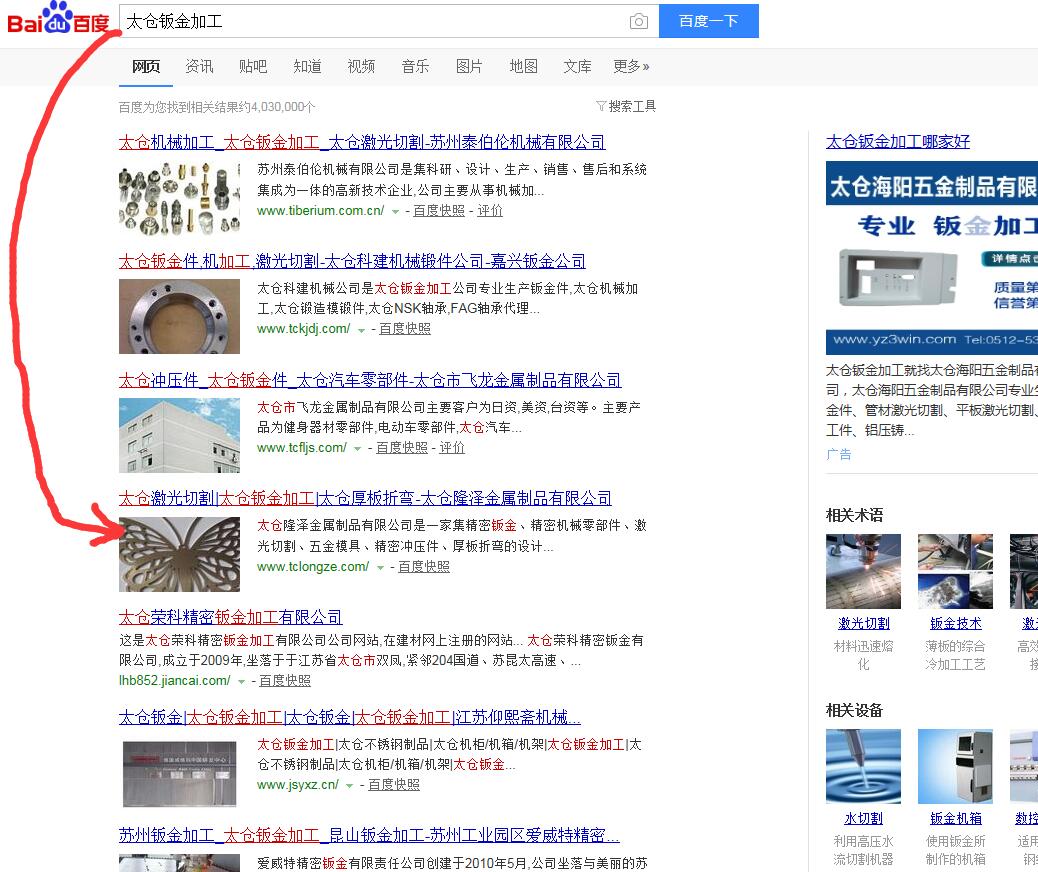The width and height of the screenshot is (1038, 872).
Task: Click the 钣金技术 term image
Action: 955,571
